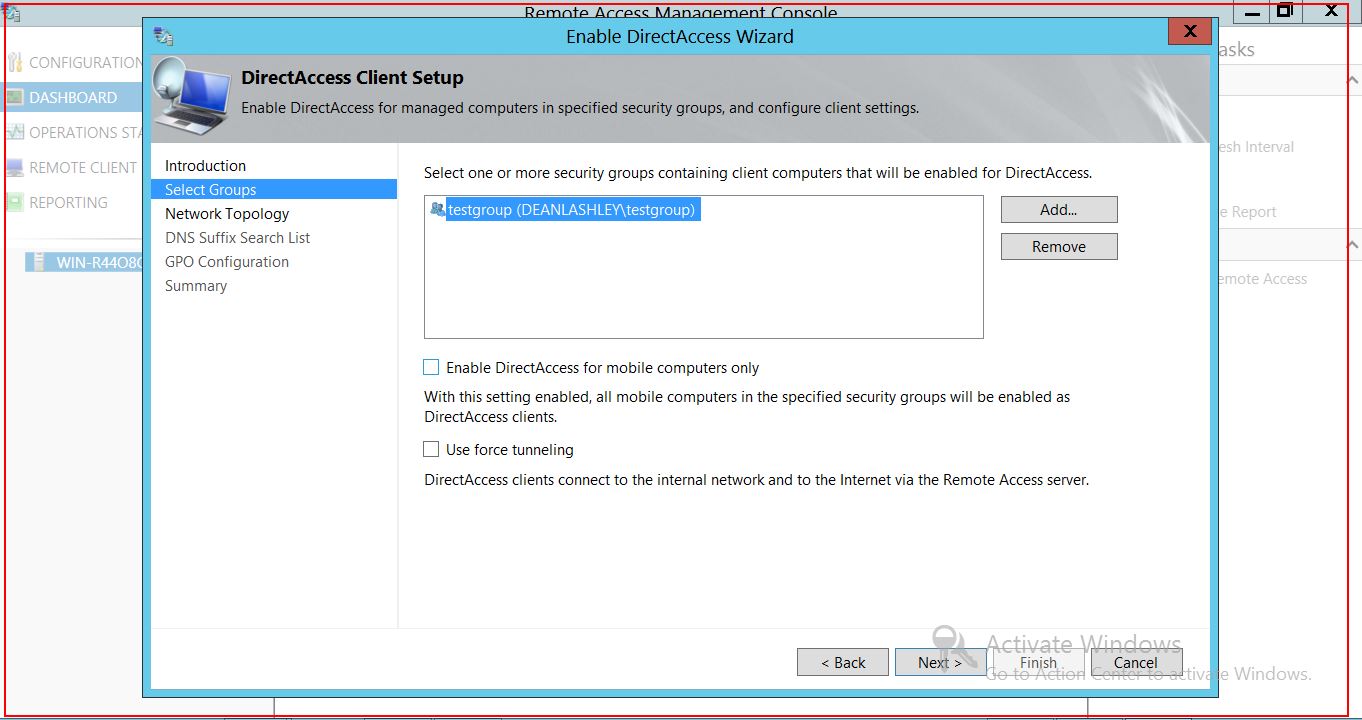This screenshot has height=720, width=1362.
Task: Select the Select Groups wizard step
Action: (x=211, y=190)
